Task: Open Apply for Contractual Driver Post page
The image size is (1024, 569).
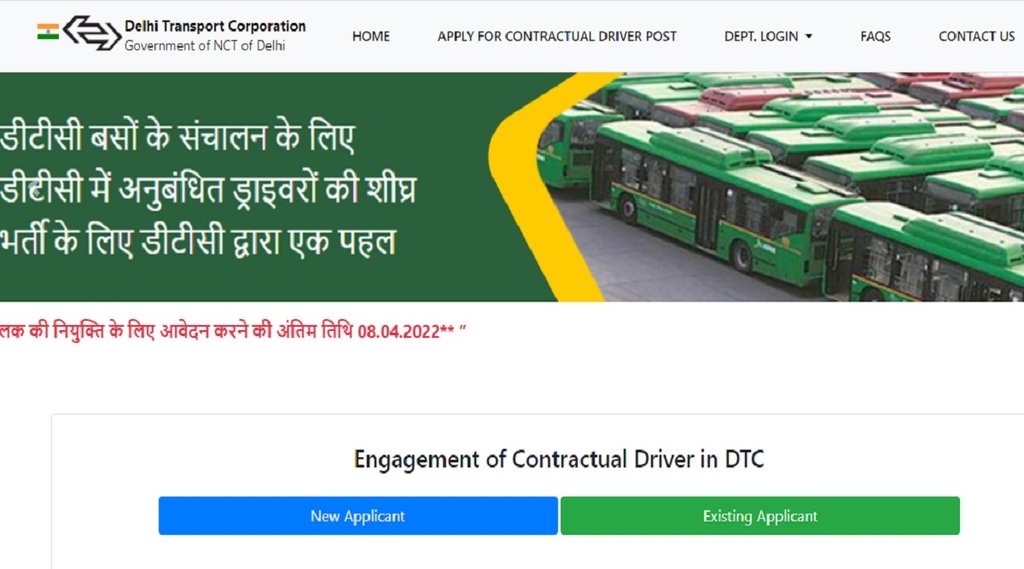Action: (557, 37)
